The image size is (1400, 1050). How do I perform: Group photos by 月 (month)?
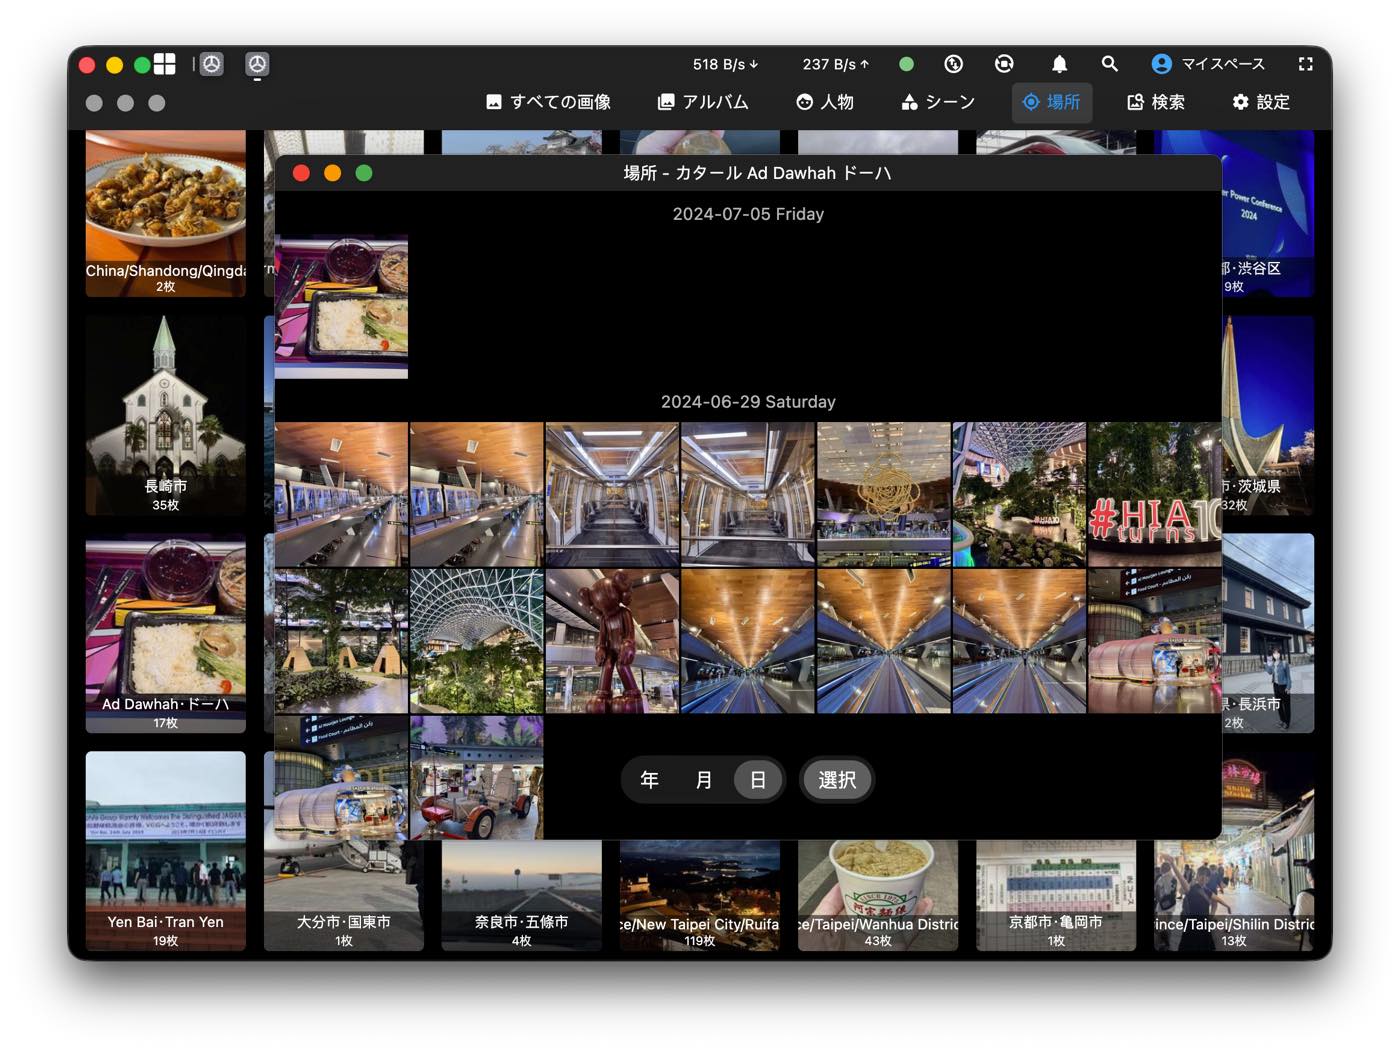coord(704,780)
